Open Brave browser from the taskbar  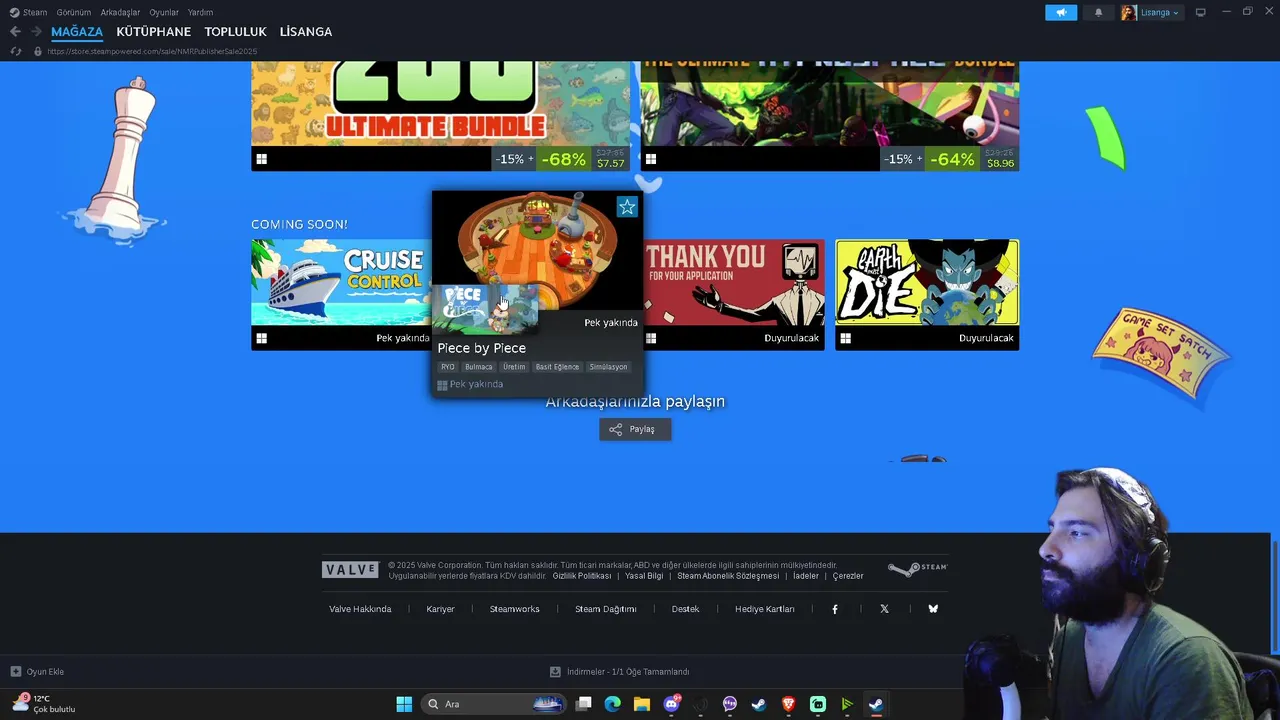coord(788,704)
